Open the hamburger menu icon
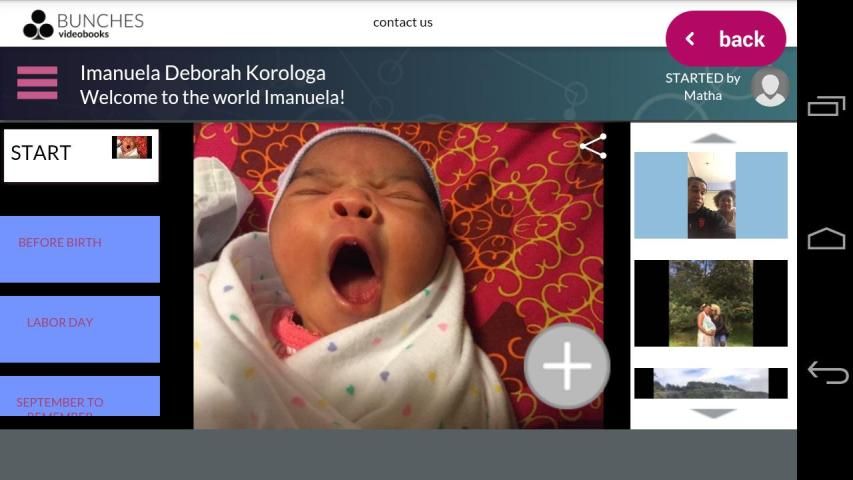 (x=37, y=83)
